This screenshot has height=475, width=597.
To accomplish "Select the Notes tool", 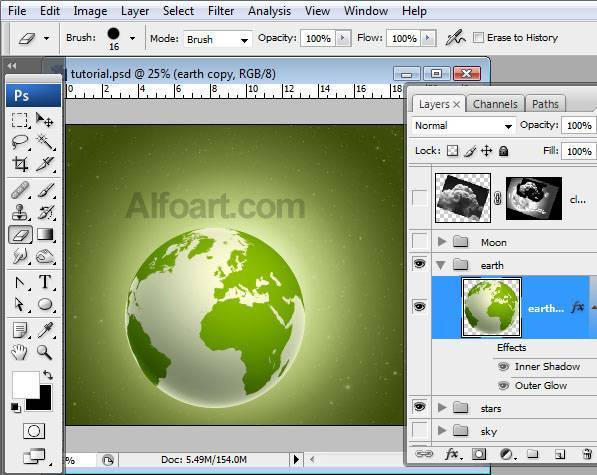I will (20, 330).
